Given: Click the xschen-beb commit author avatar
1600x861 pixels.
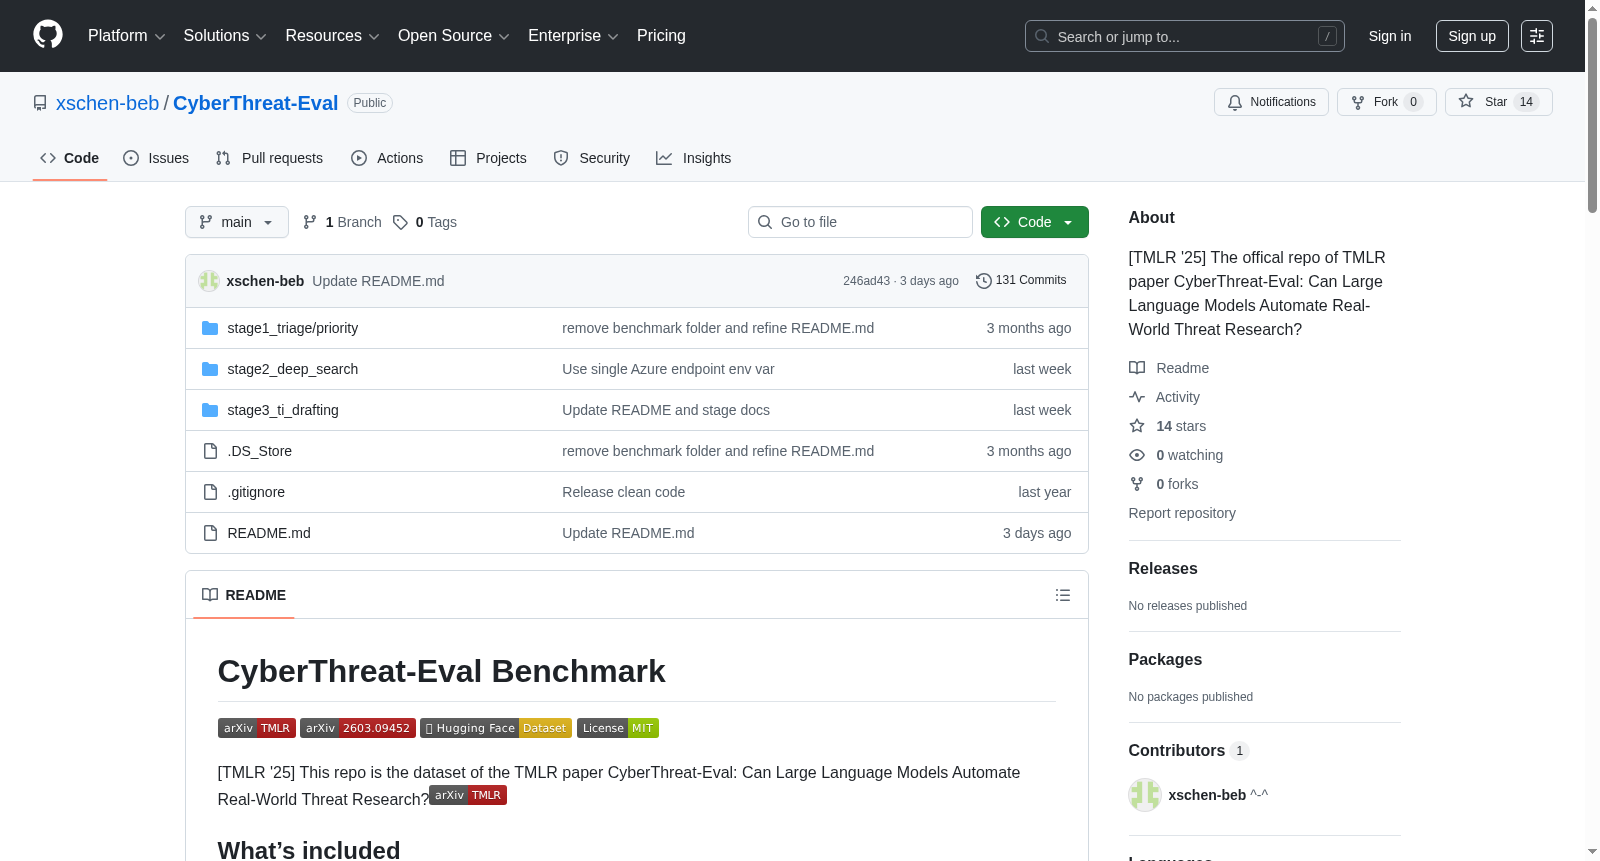Looking at the screenshot, I should point(209,281).
